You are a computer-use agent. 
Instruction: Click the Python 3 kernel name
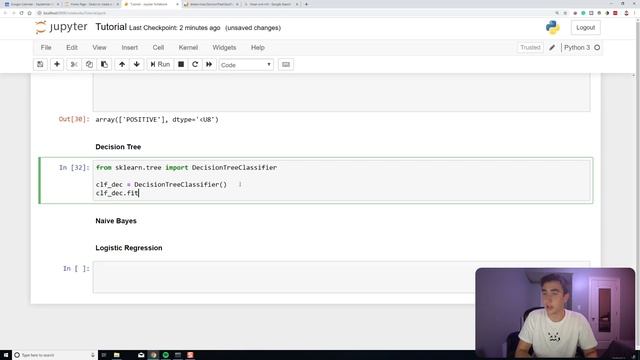(577, 48)
